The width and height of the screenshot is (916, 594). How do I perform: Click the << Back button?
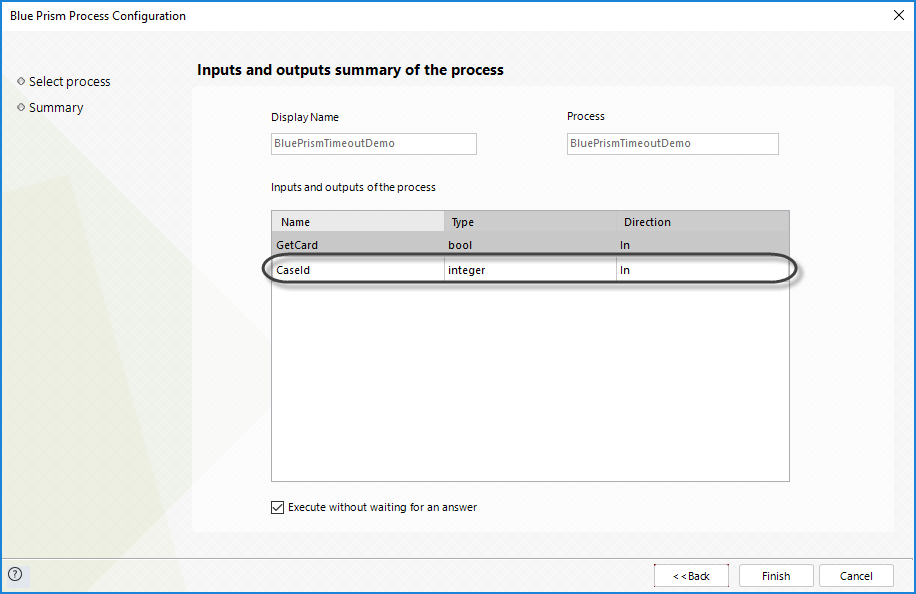tap(691, 576)
